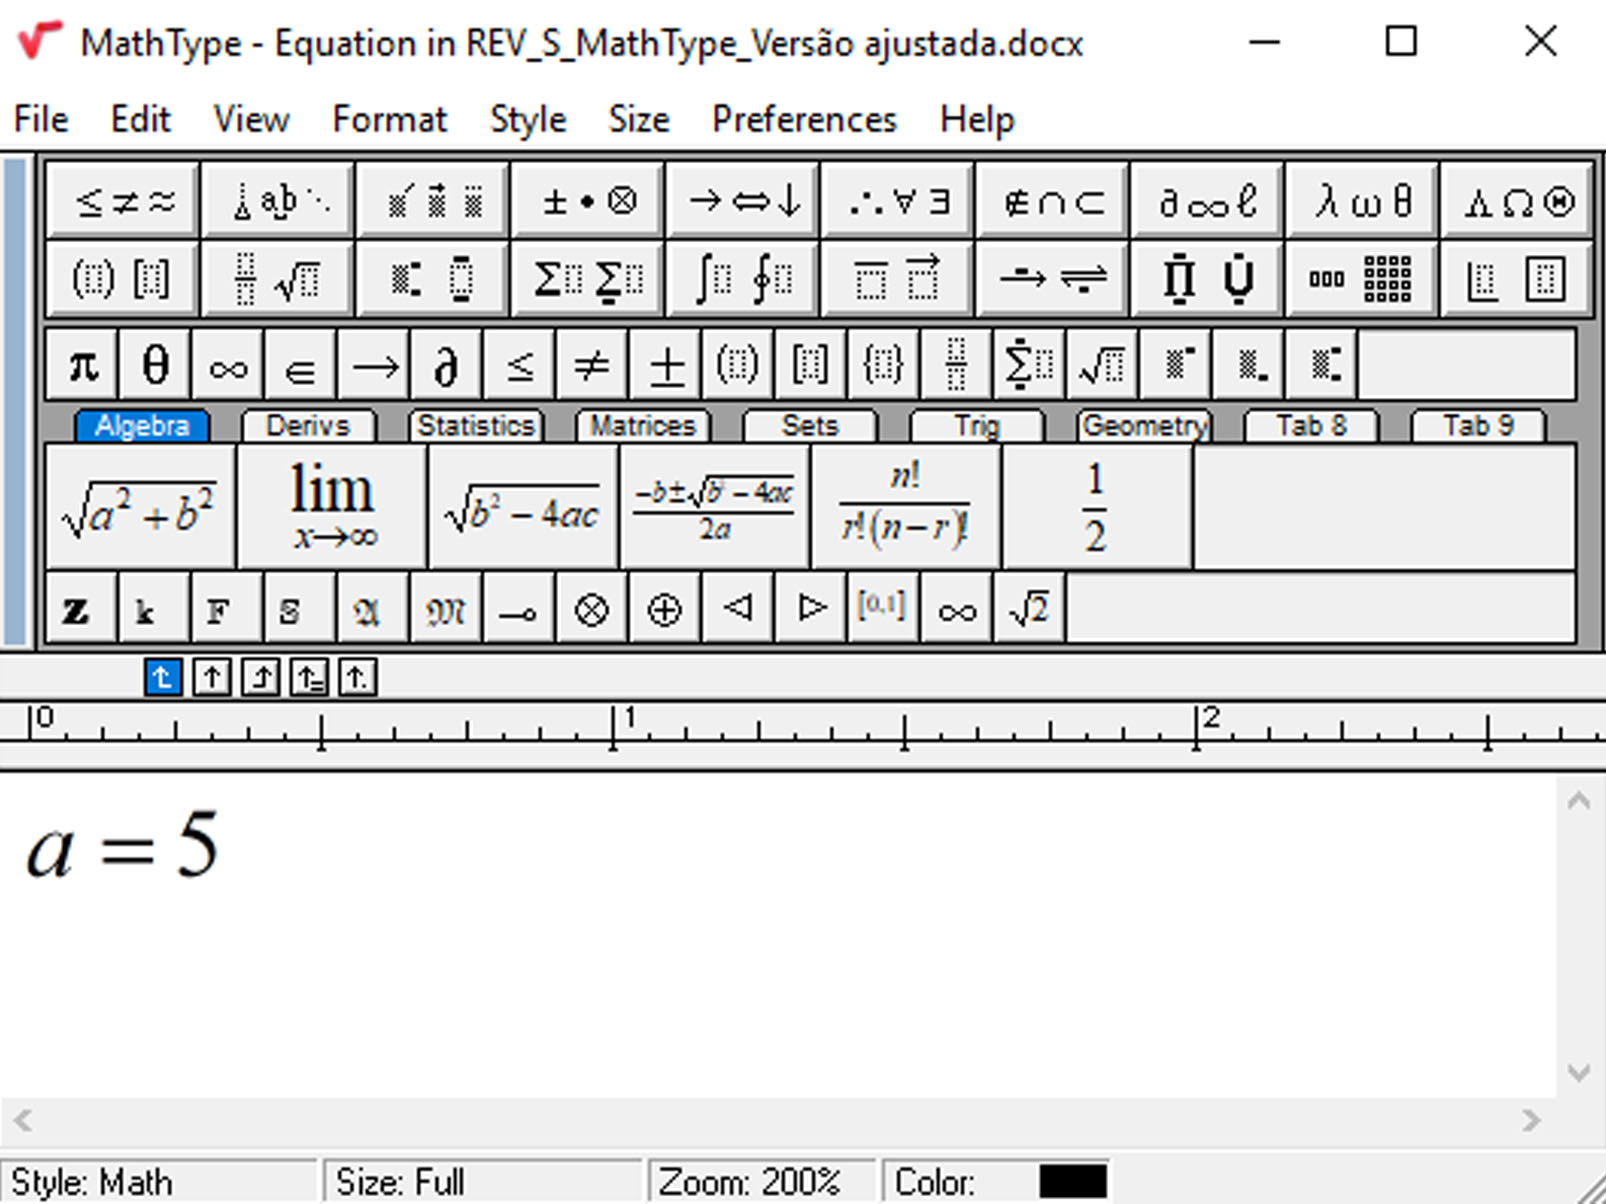Image resolution: width=1606 pixels, height=1204 pixels.
Task: Open the boxes templates palette
Action: point(1517,278)
